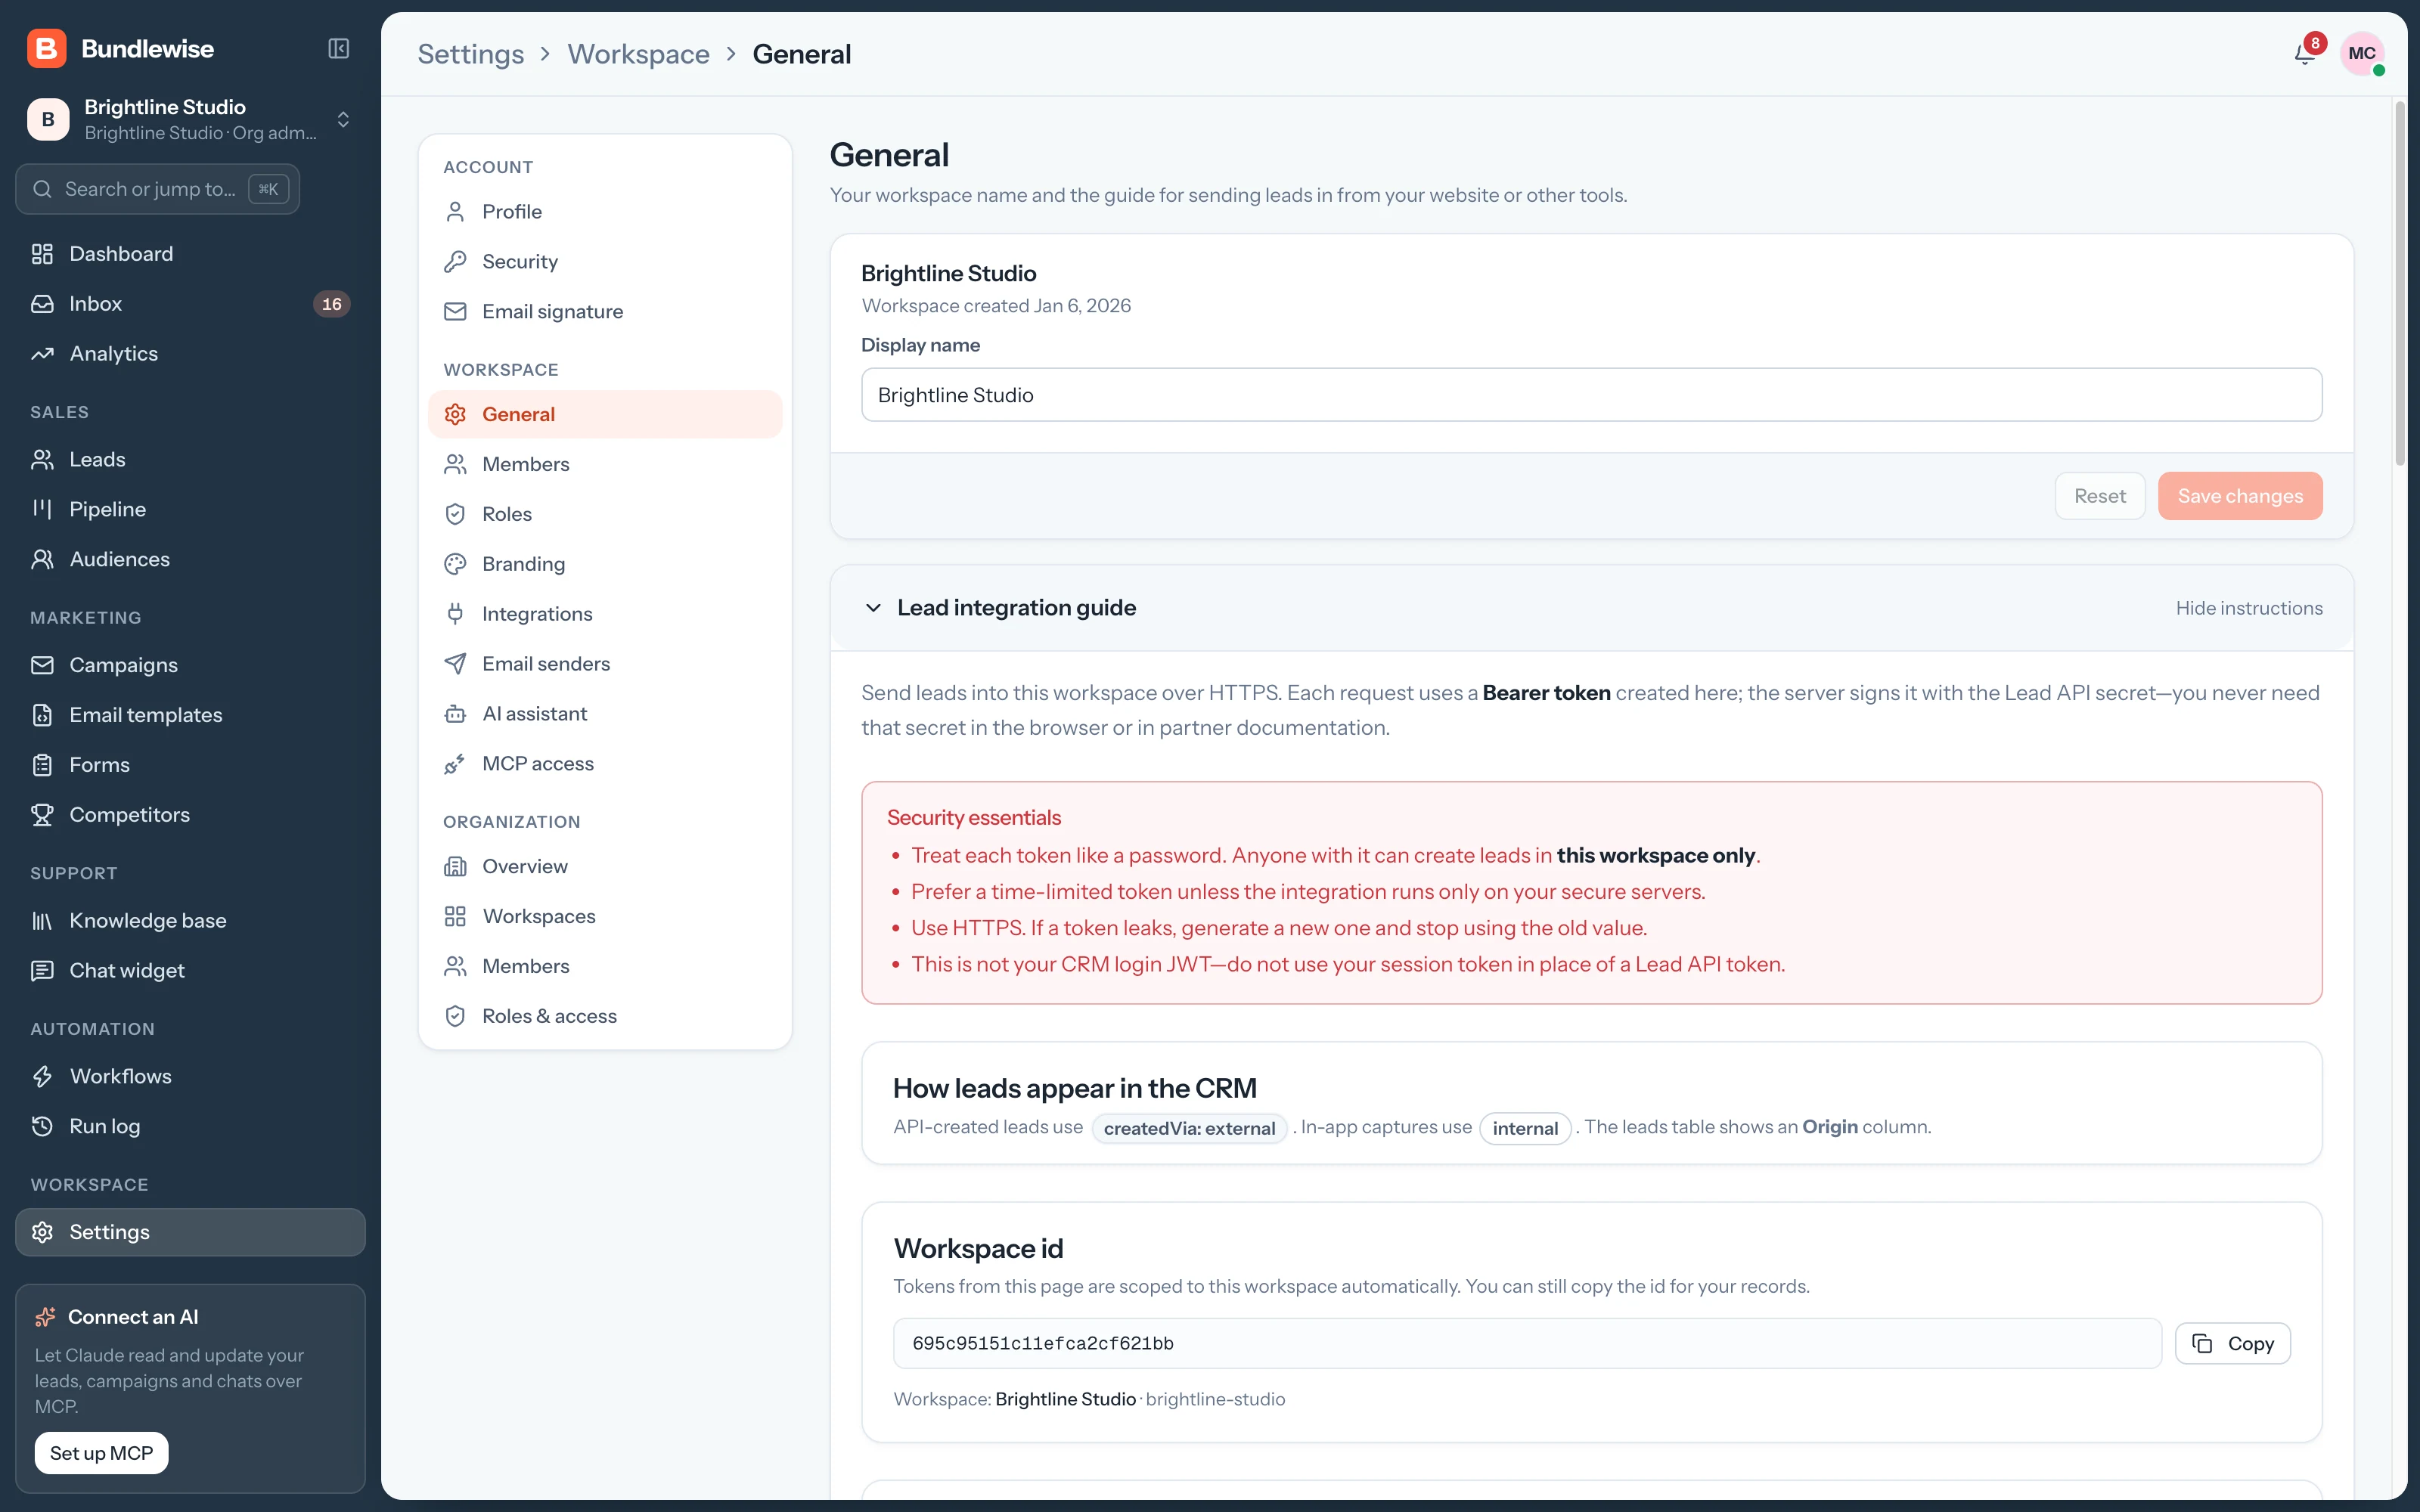This screenshot has height=1512, width=2420.
Task: Open AI assistant settings
Action: tap(605, 714)
